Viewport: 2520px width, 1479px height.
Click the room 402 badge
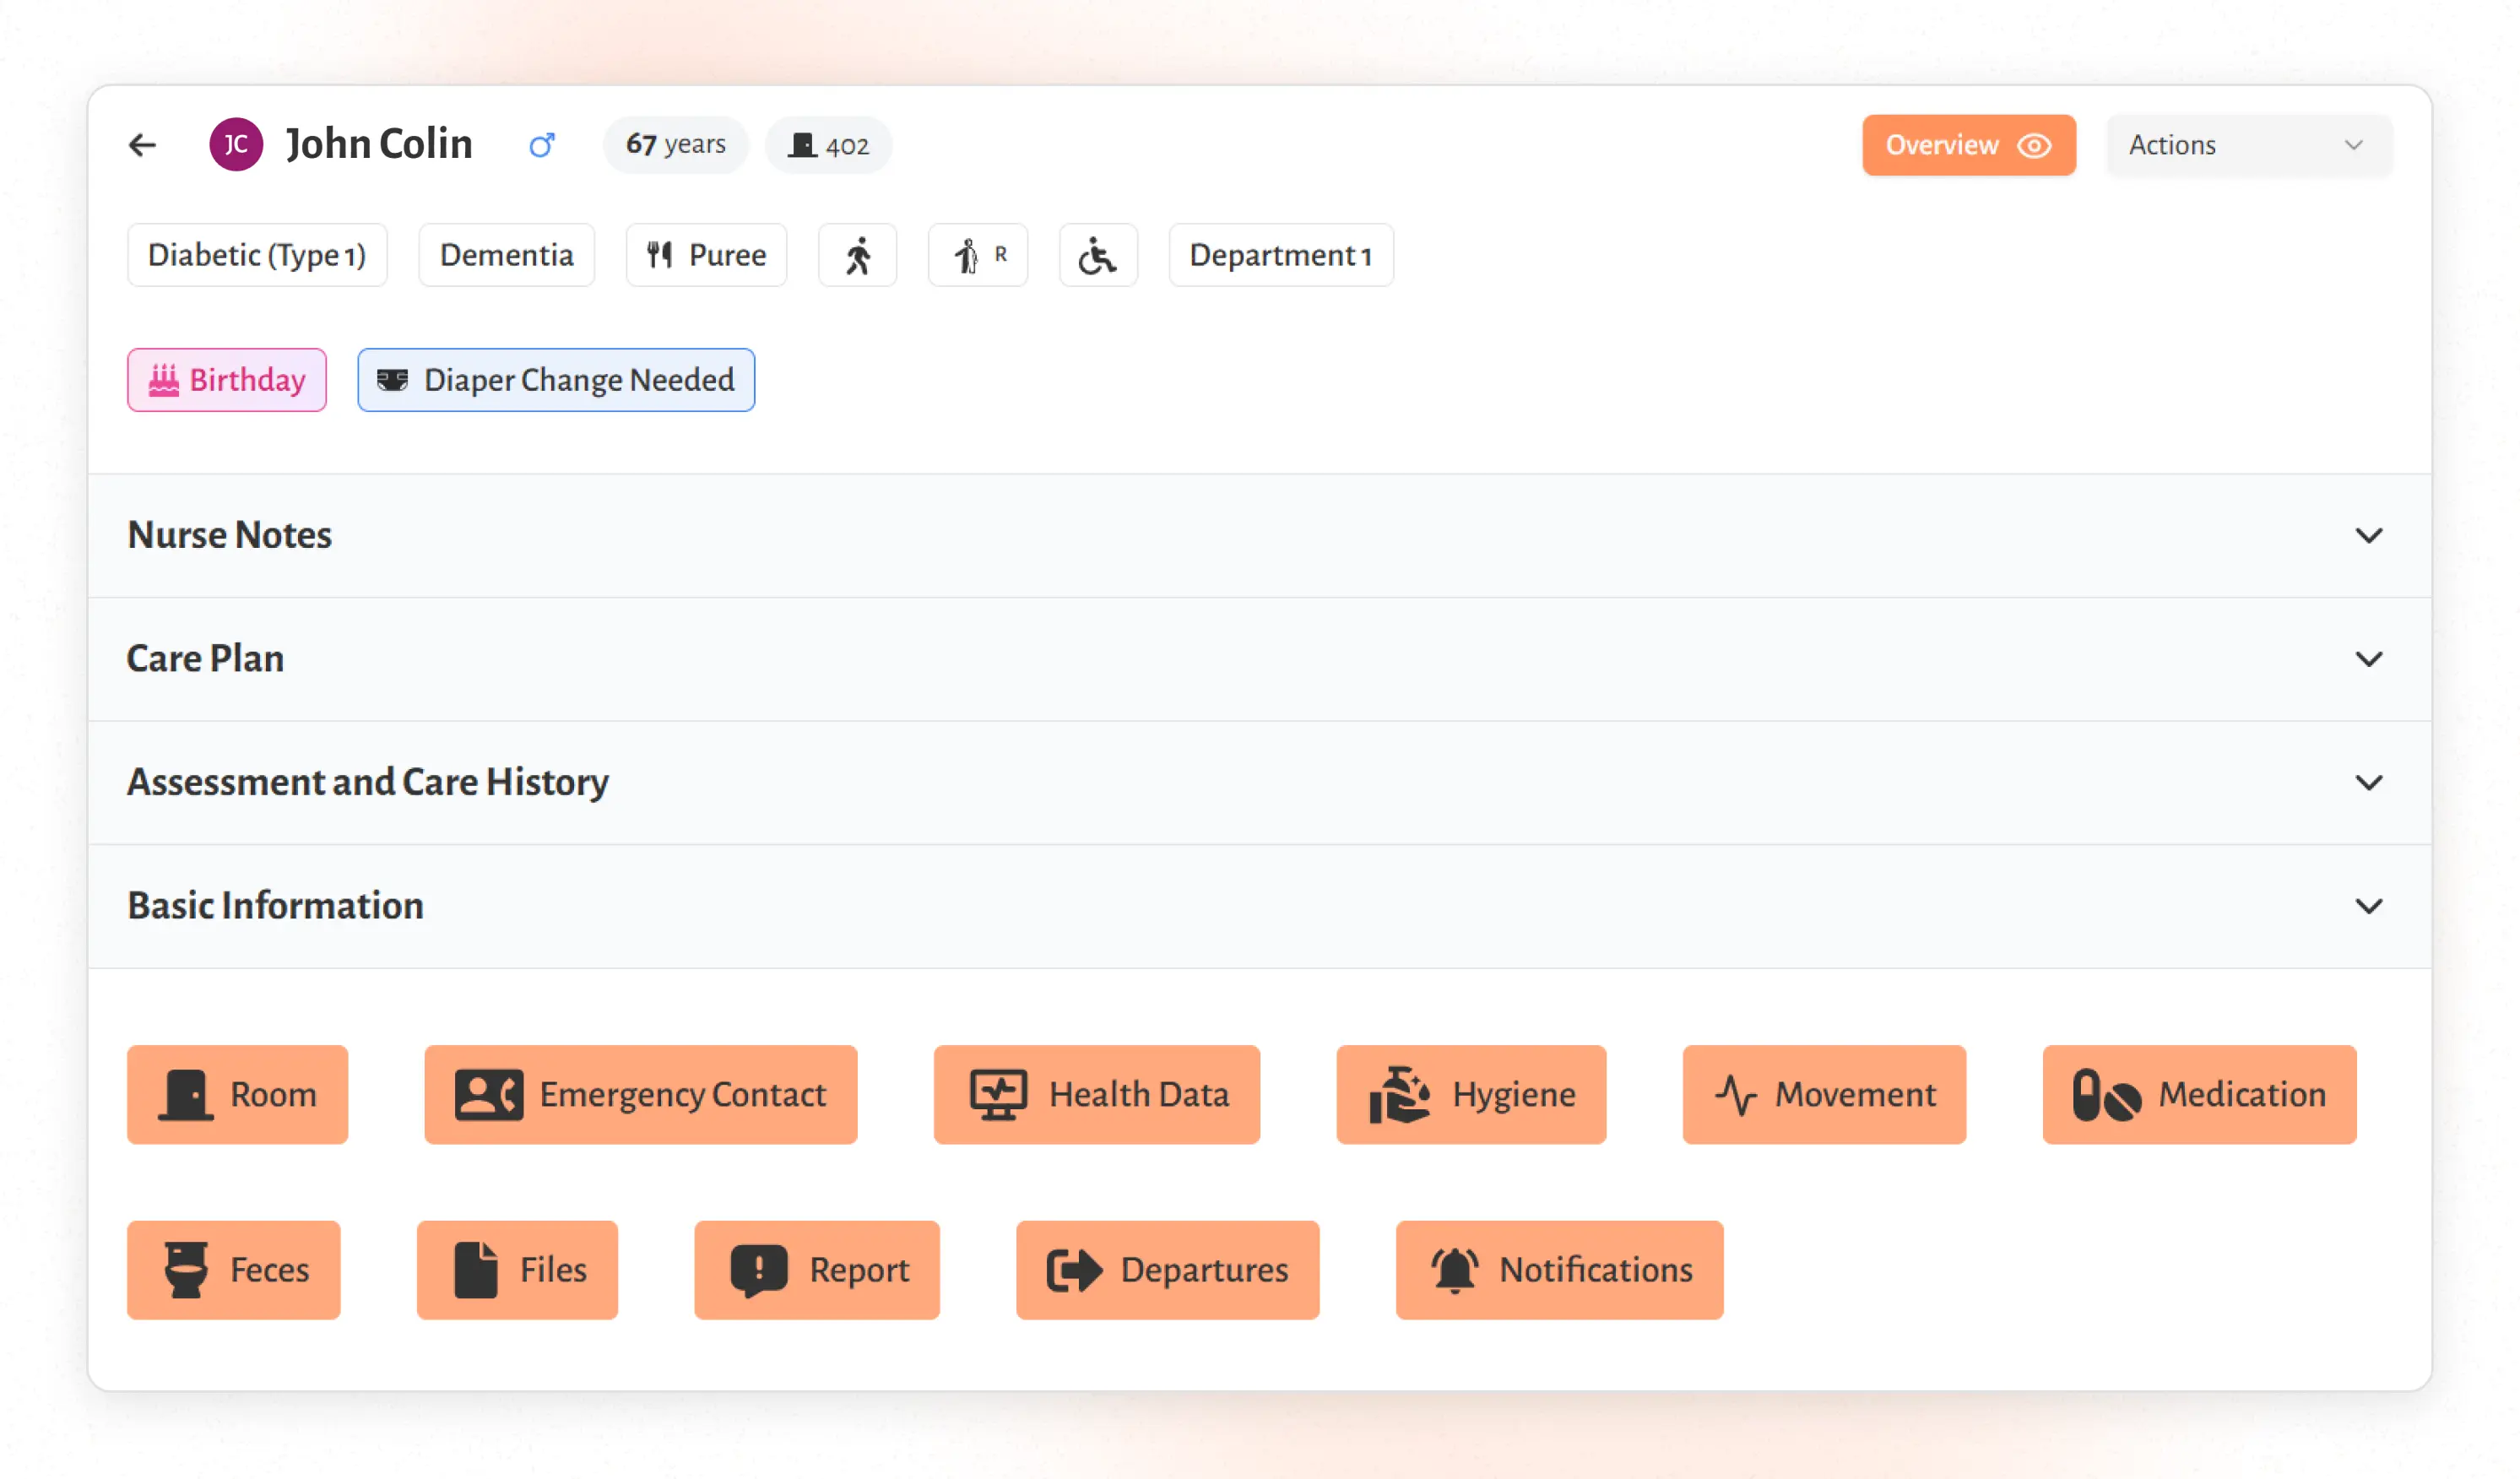[x=829, y=146]
